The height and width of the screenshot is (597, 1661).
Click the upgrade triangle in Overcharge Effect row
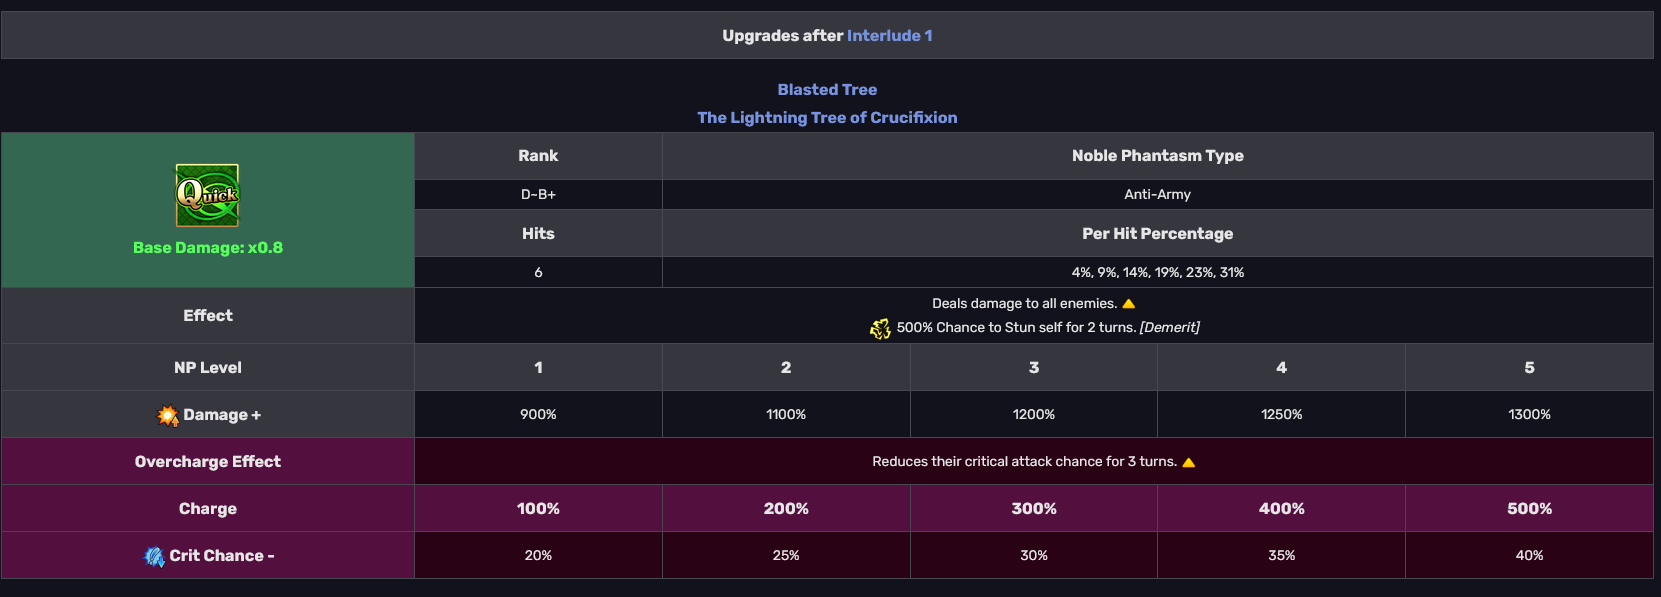click(x=1189, y=462)
